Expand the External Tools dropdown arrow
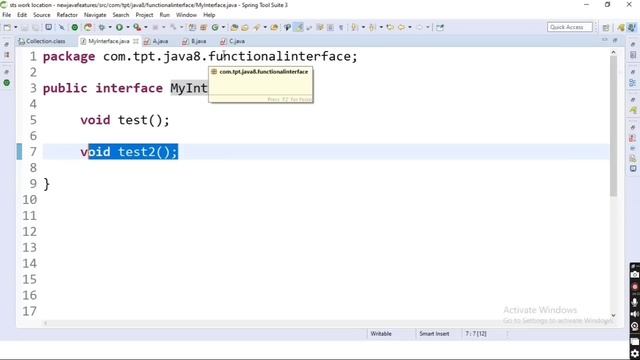Viewport: 640px width, 360px height. (146, 27)
